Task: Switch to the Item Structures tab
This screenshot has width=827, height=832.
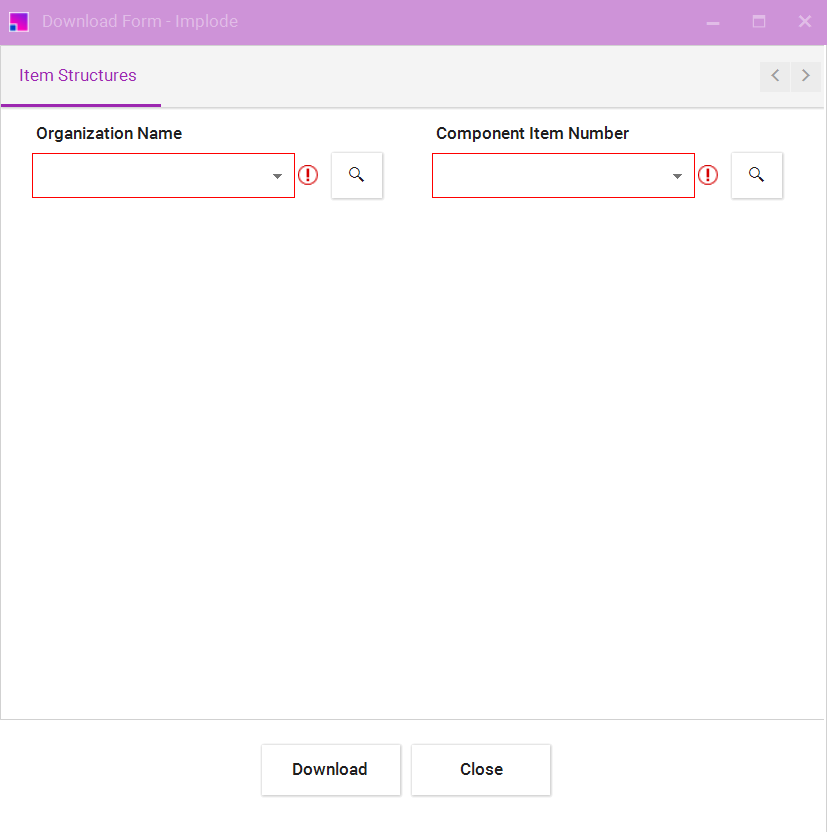Action: [78, 76]
